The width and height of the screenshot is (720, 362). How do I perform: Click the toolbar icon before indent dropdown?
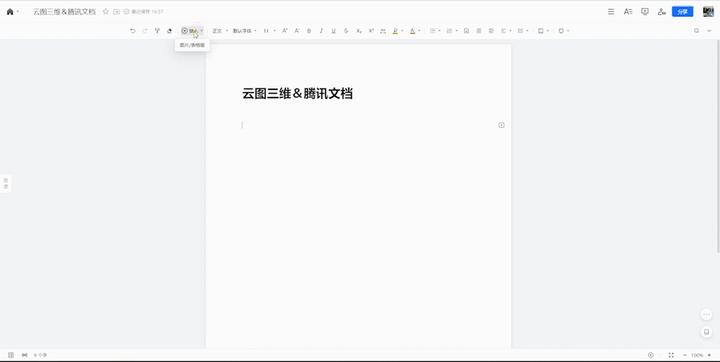point(491,31)
